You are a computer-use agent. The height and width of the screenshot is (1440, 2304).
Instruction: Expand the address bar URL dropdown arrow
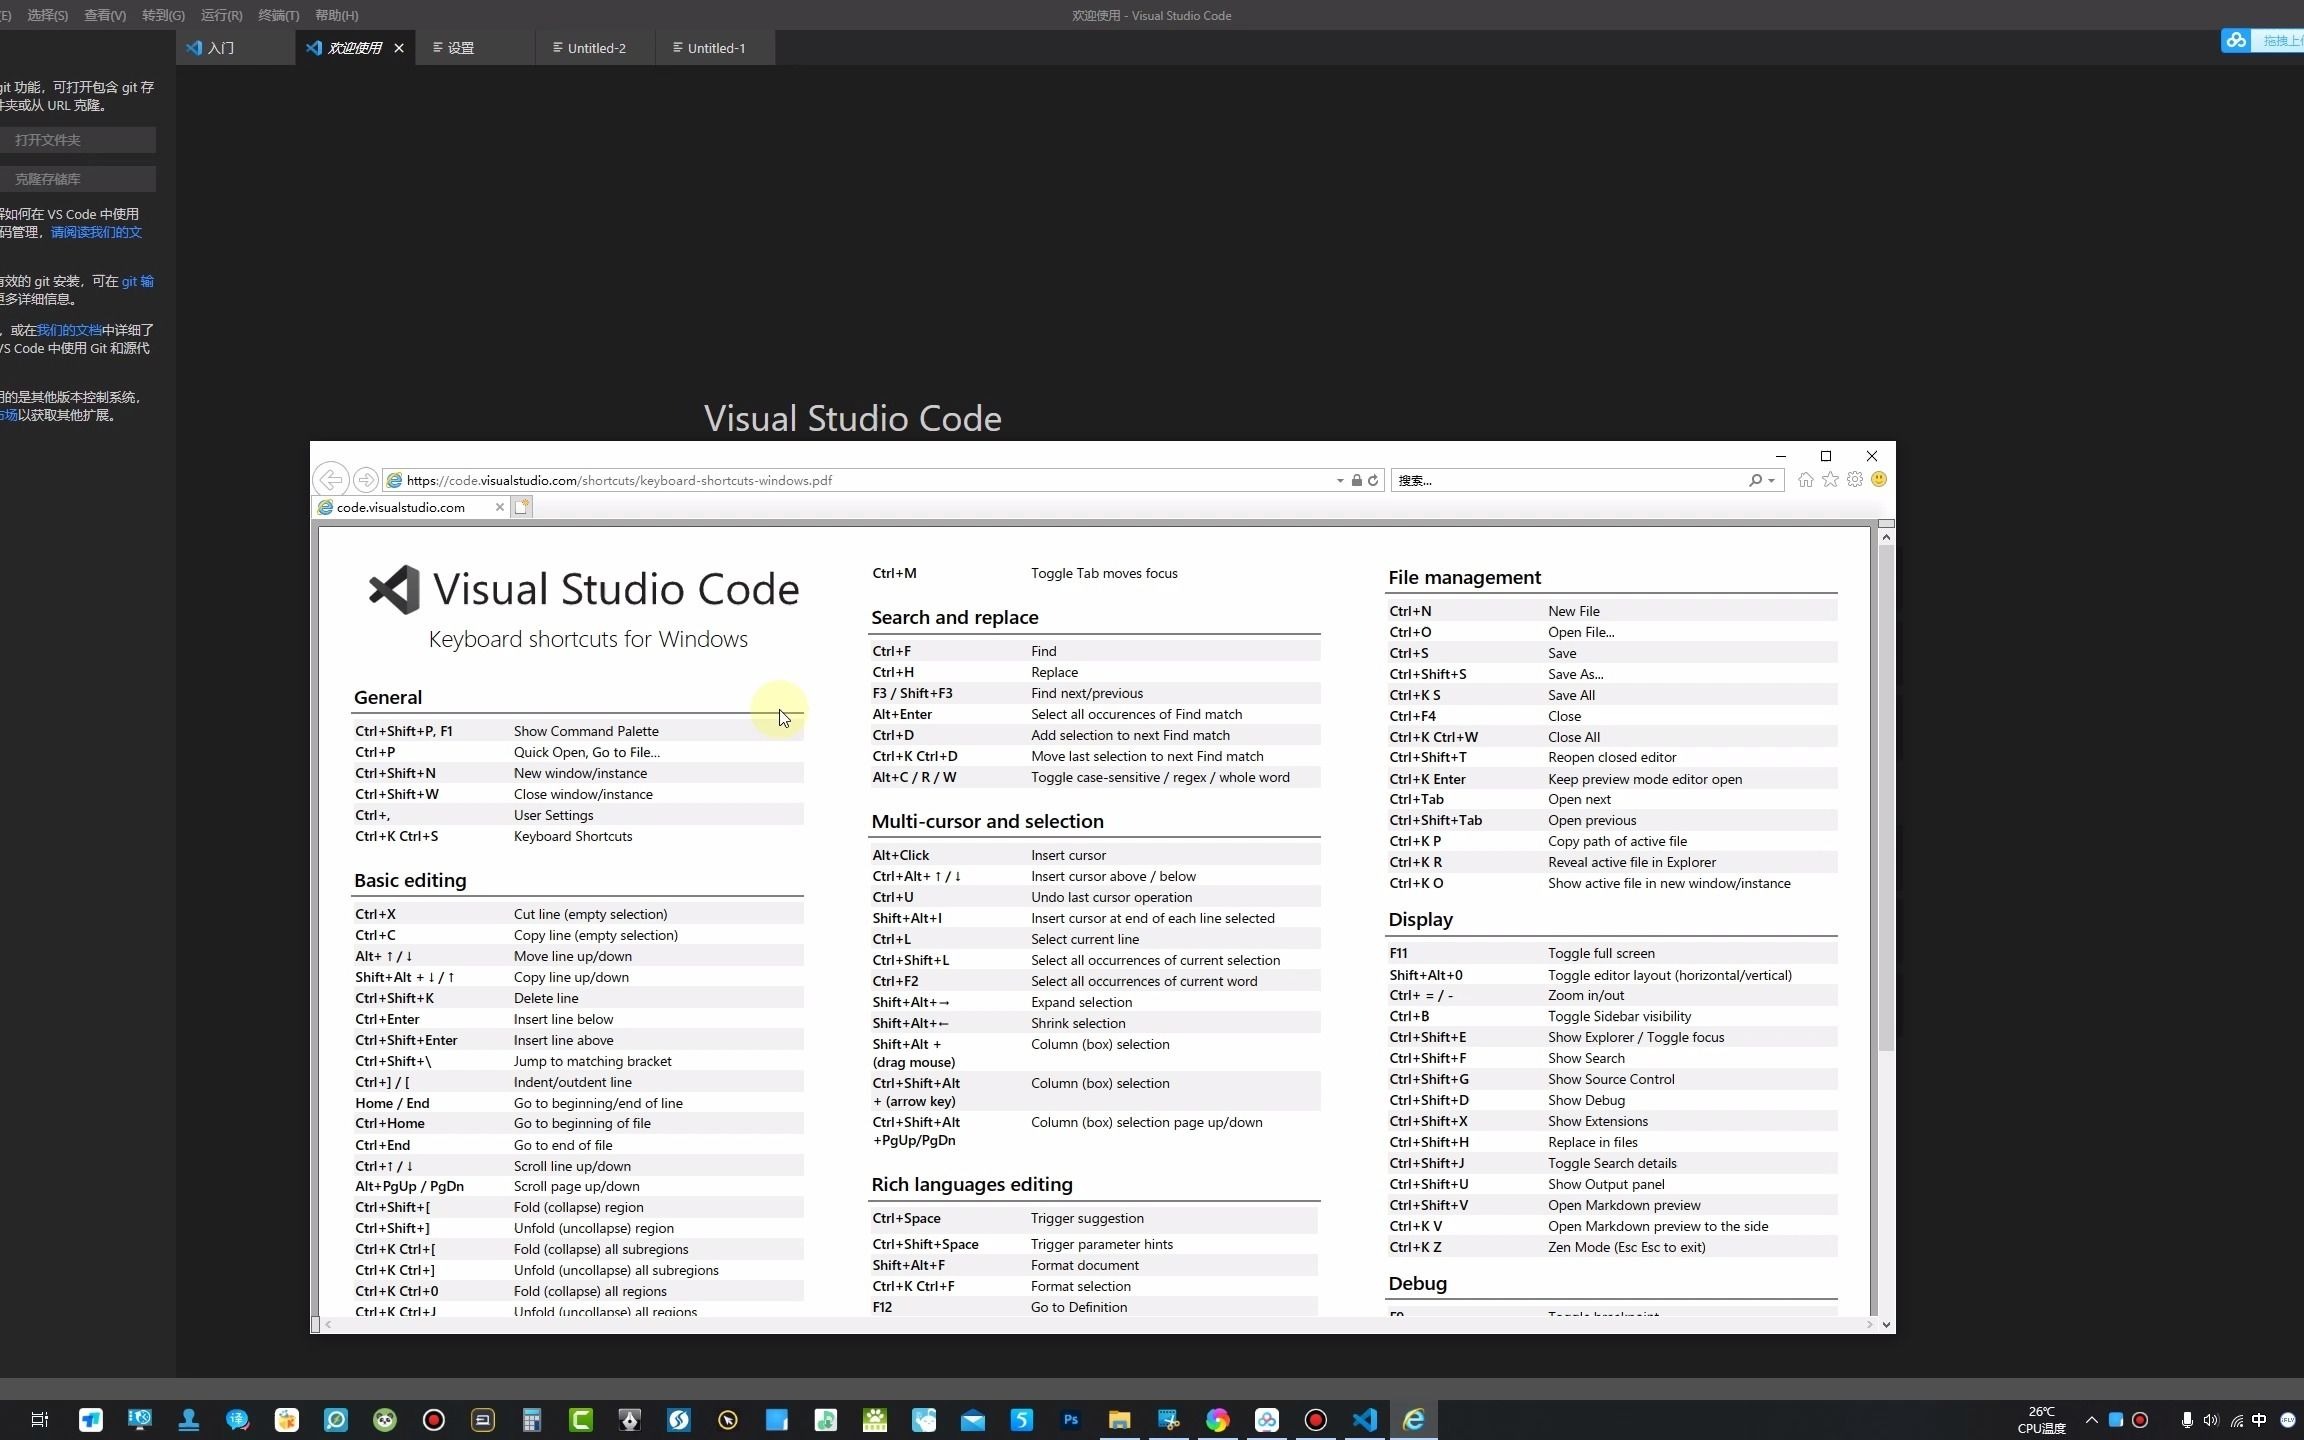(x=1340, y=481)
